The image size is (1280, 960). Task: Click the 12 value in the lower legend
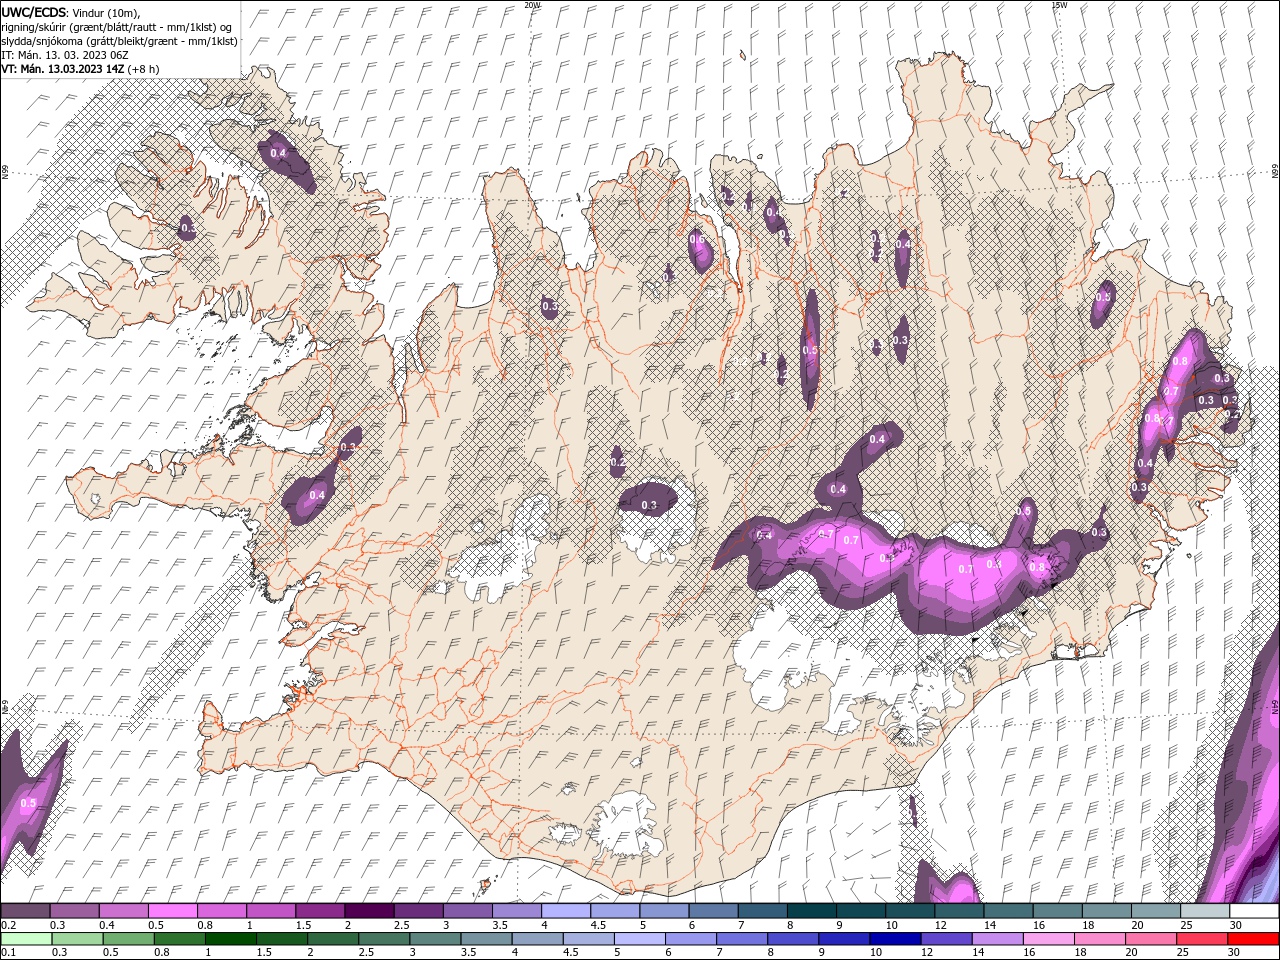pos(926,952)
